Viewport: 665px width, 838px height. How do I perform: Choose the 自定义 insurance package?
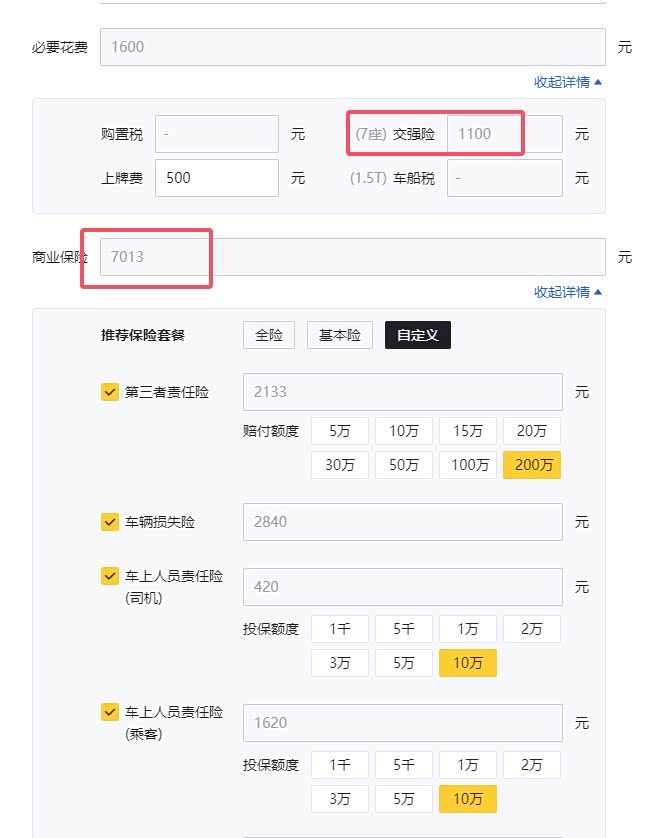click(418, 335)
